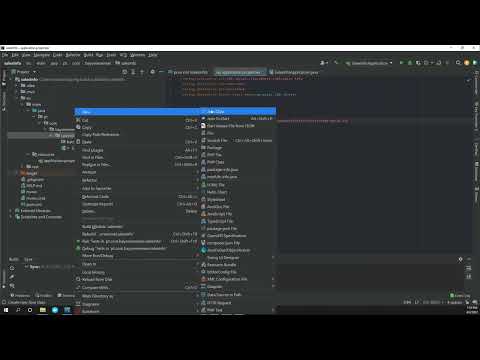
Task: Click the run configuration dropdown in toolbar
Action: pyautogui.click(x=369, y=63)
